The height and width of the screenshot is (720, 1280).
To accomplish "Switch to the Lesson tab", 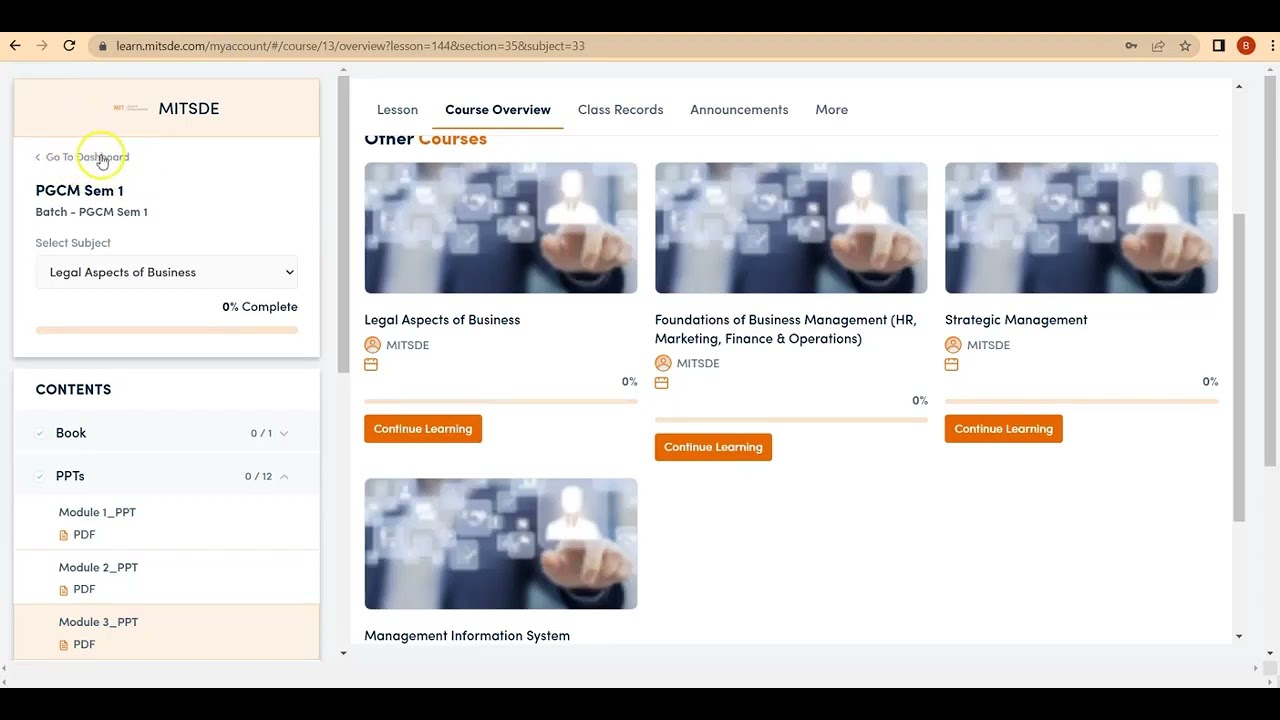I will [397, 109].
